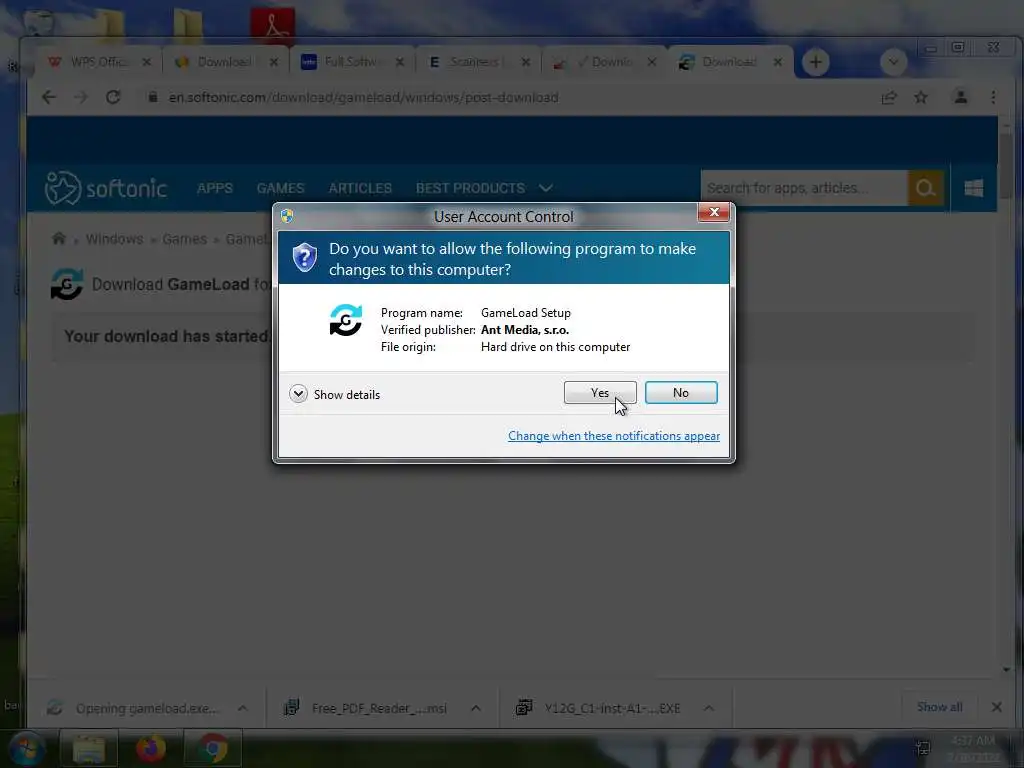This screenshot has width=1024, height=768.
Task: Close the User Account Control dialog
Action: coord(714,212)
